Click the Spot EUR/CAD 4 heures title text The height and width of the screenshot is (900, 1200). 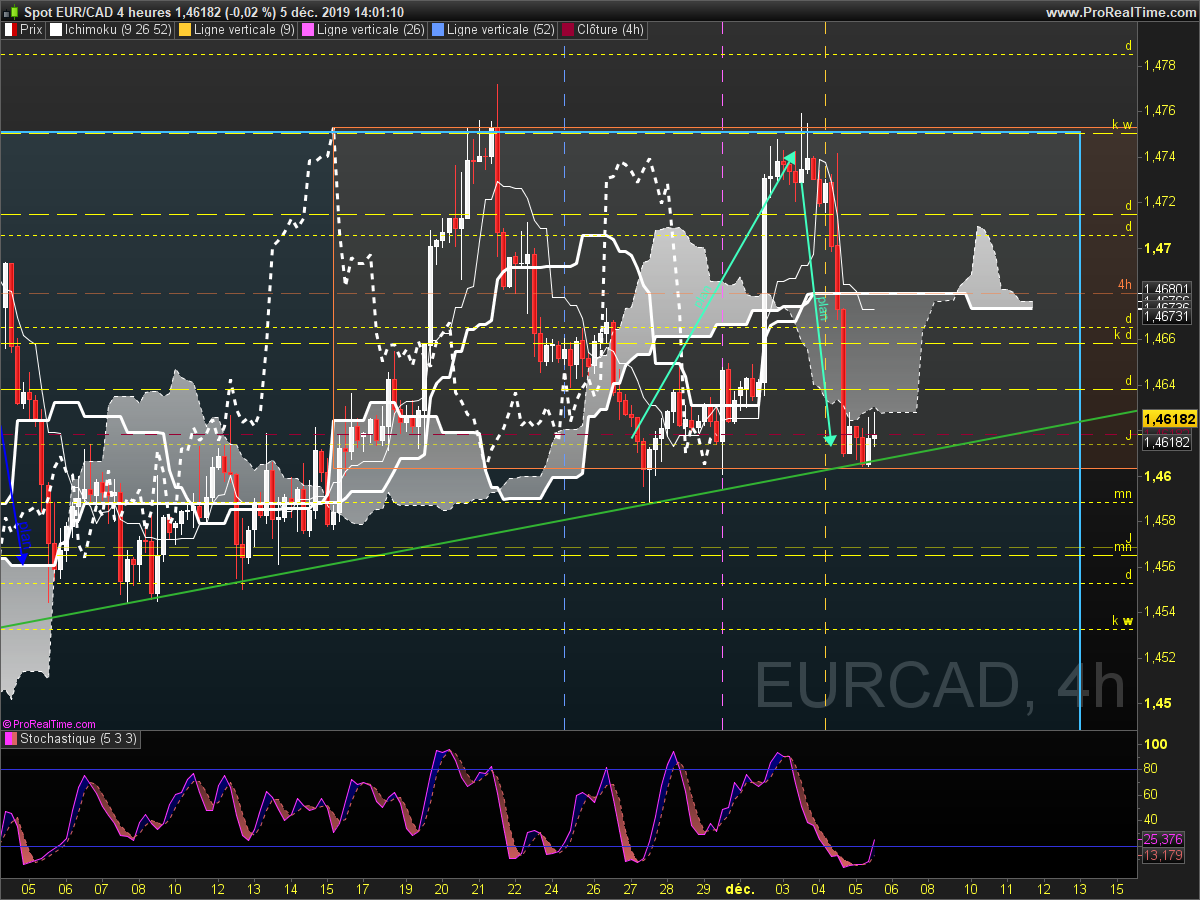[x=98, y=12]
